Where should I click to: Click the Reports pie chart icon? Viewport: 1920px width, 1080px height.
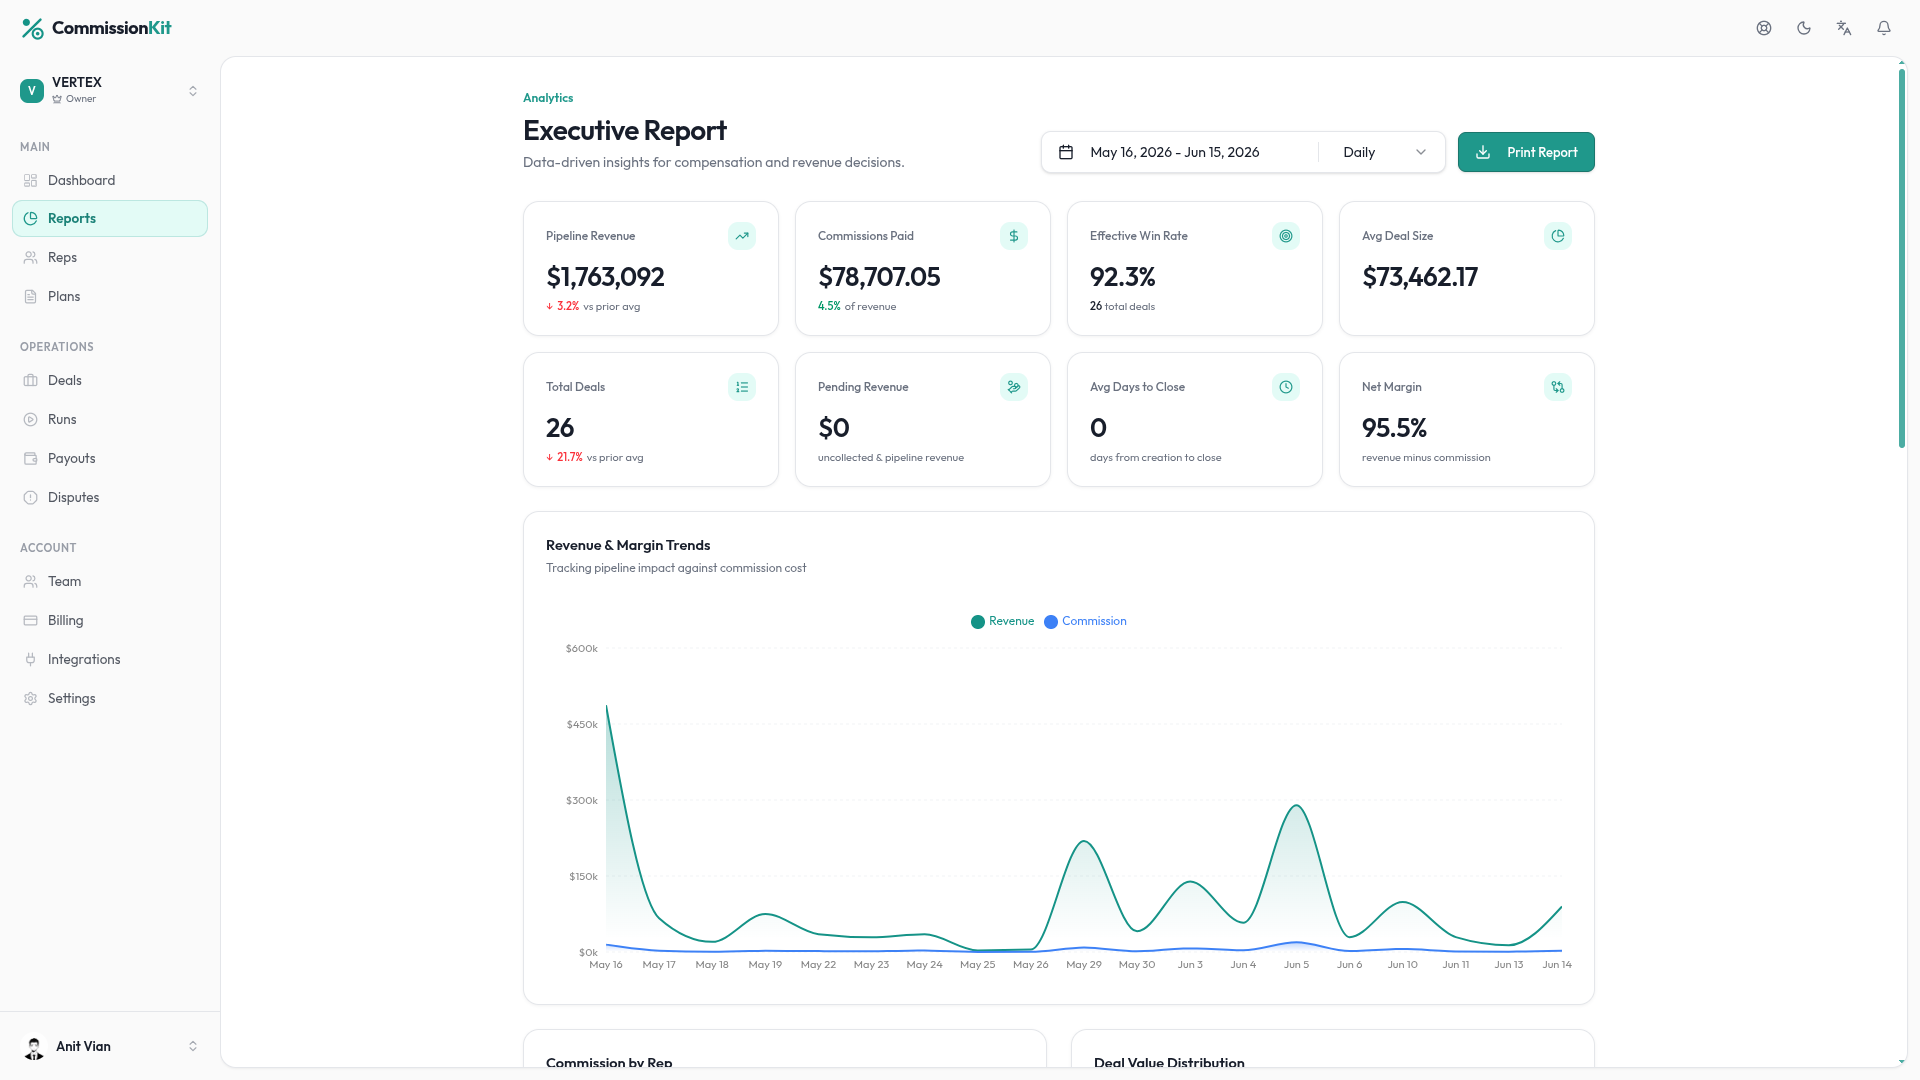click(x=31, y=218)
